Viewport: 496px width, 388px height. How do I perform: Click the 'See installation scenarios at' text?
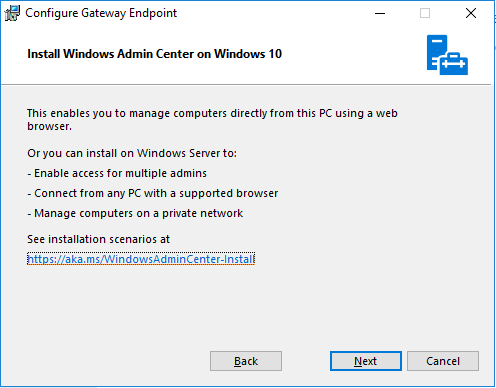99,239
